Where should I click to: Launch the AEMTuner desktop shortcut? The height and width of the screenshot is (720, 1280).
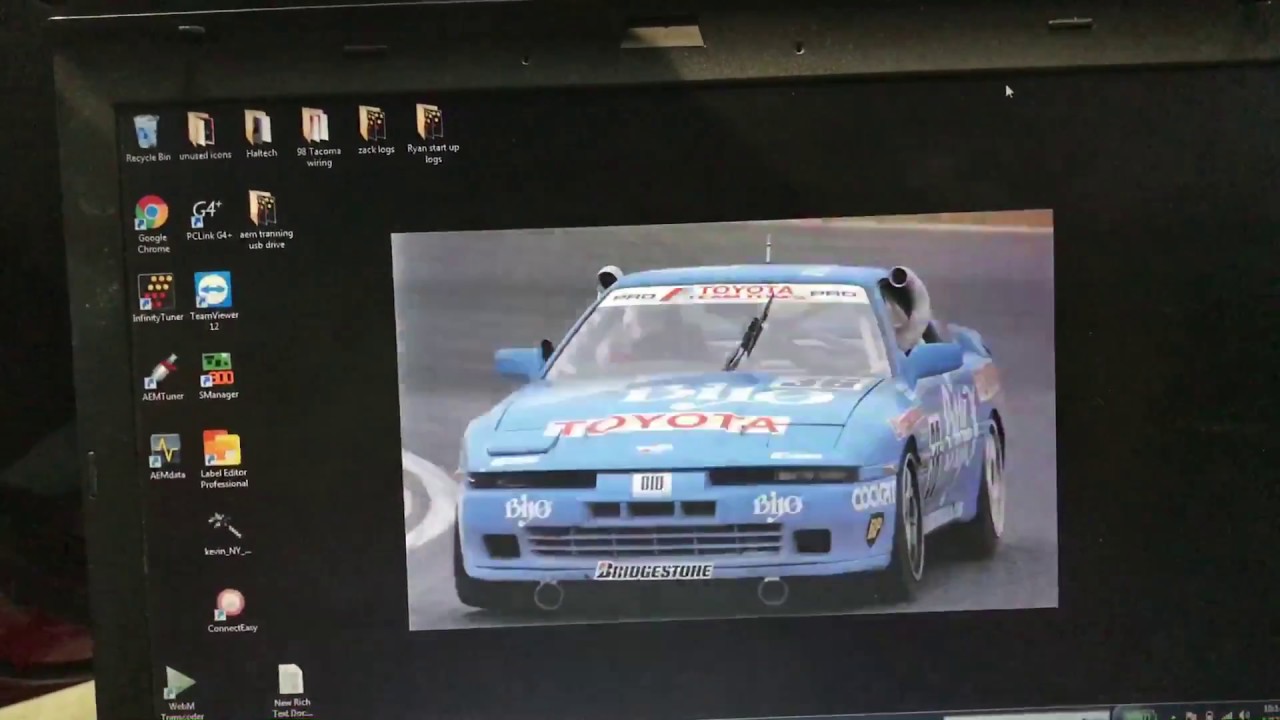point(161,378)
